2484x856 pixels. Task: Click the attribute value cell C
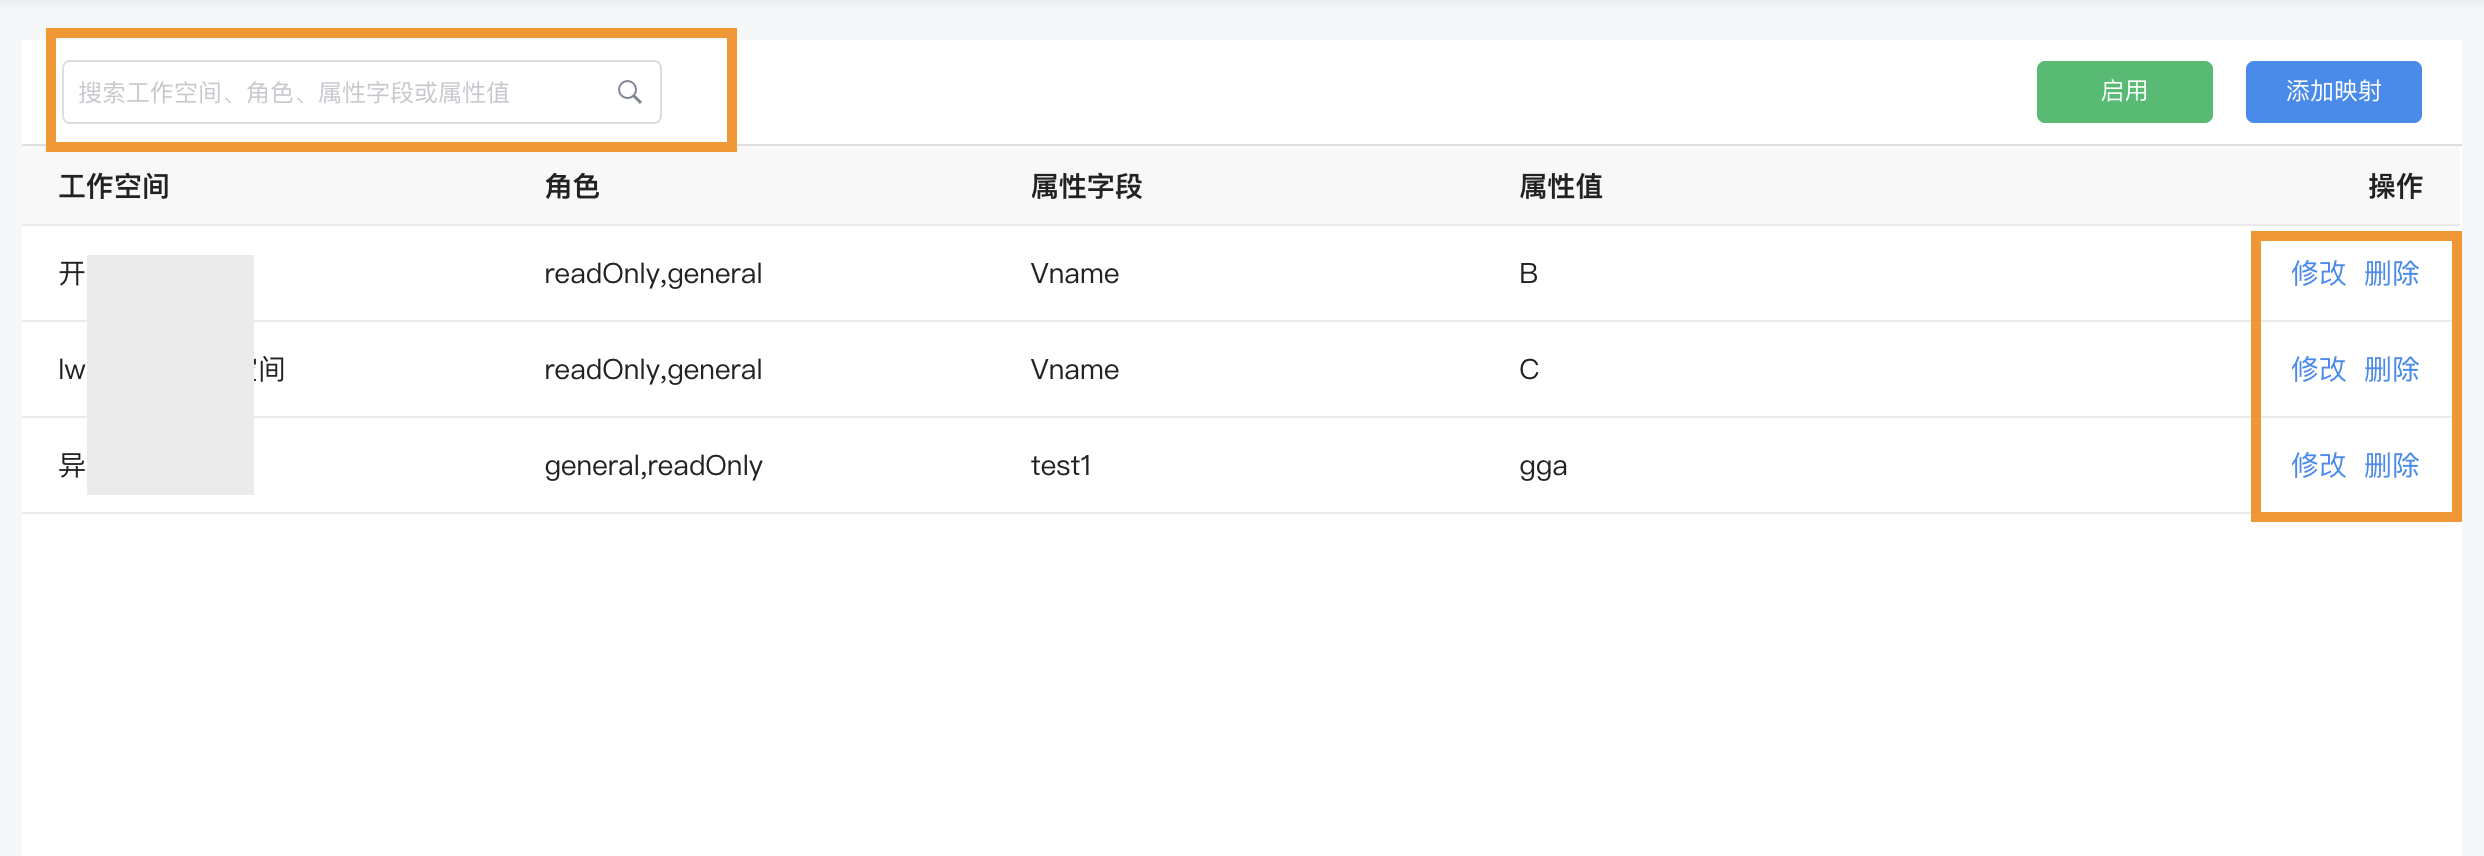pyautogui.click(x=1528, y=370)
